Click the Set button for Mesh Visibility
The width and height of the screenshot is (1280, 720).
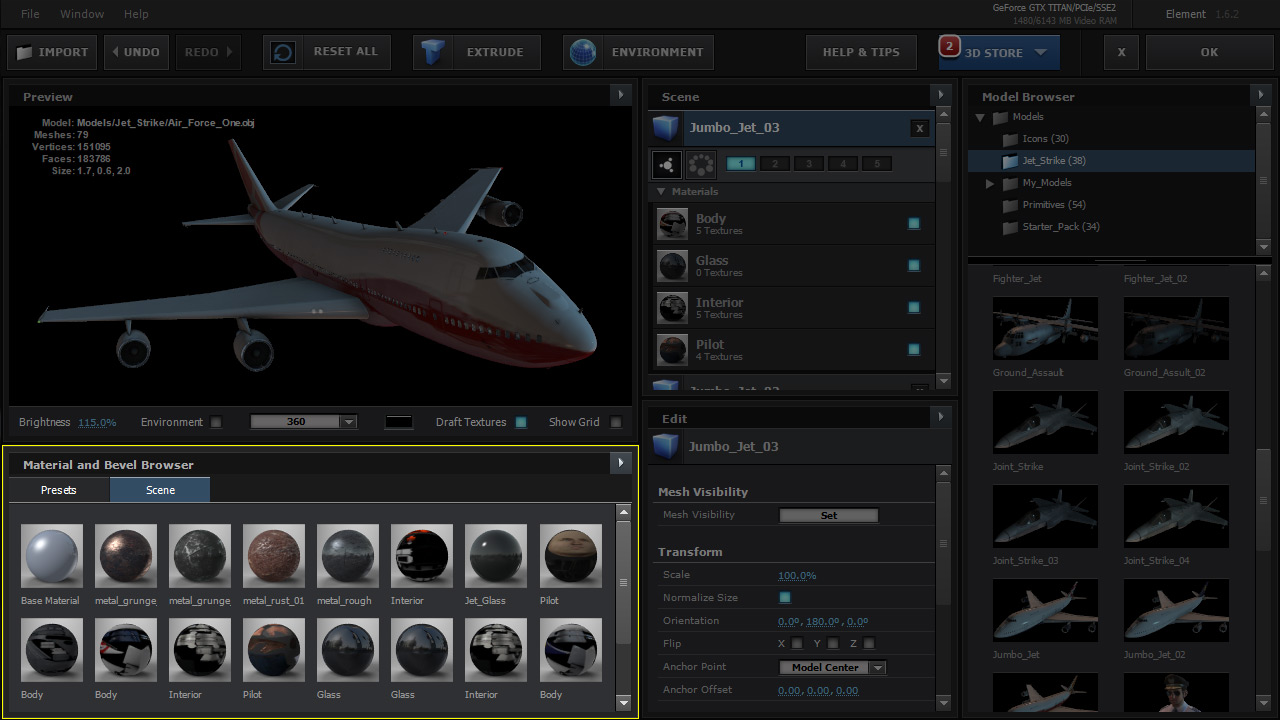click(828, 515)
